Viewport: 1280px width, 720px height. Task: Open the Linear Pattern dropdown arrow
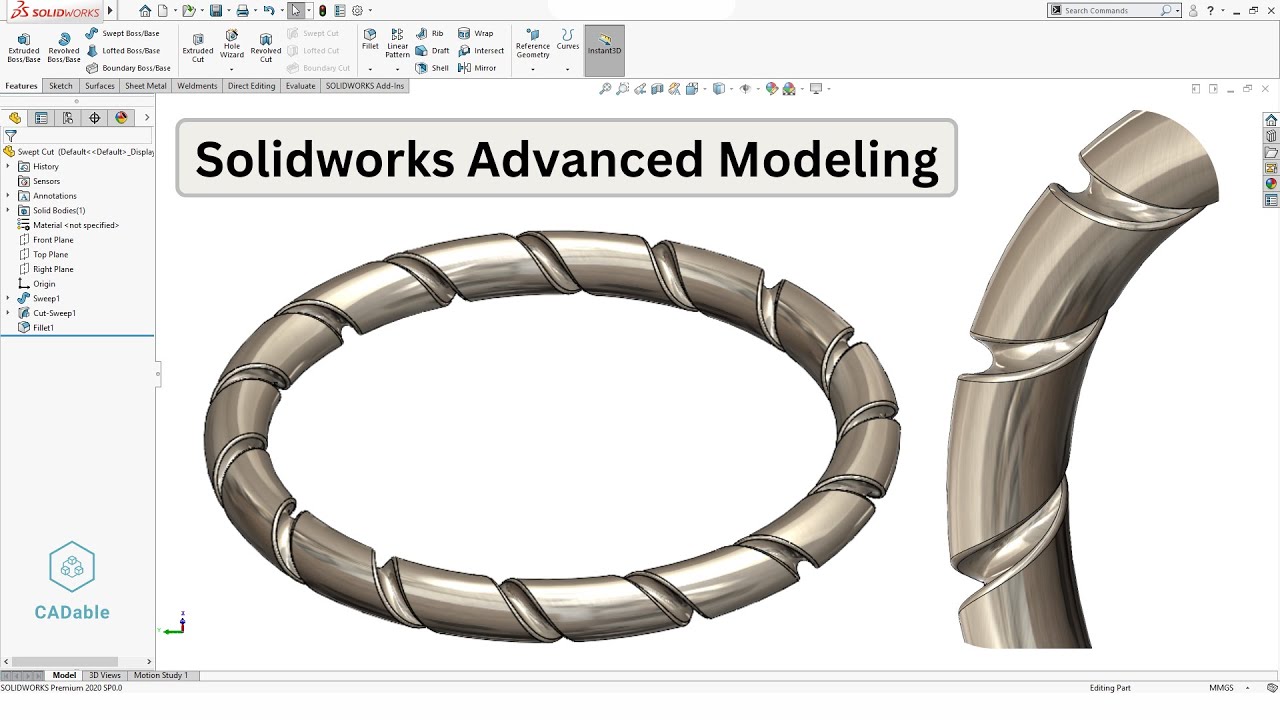[x=398, y=69]
